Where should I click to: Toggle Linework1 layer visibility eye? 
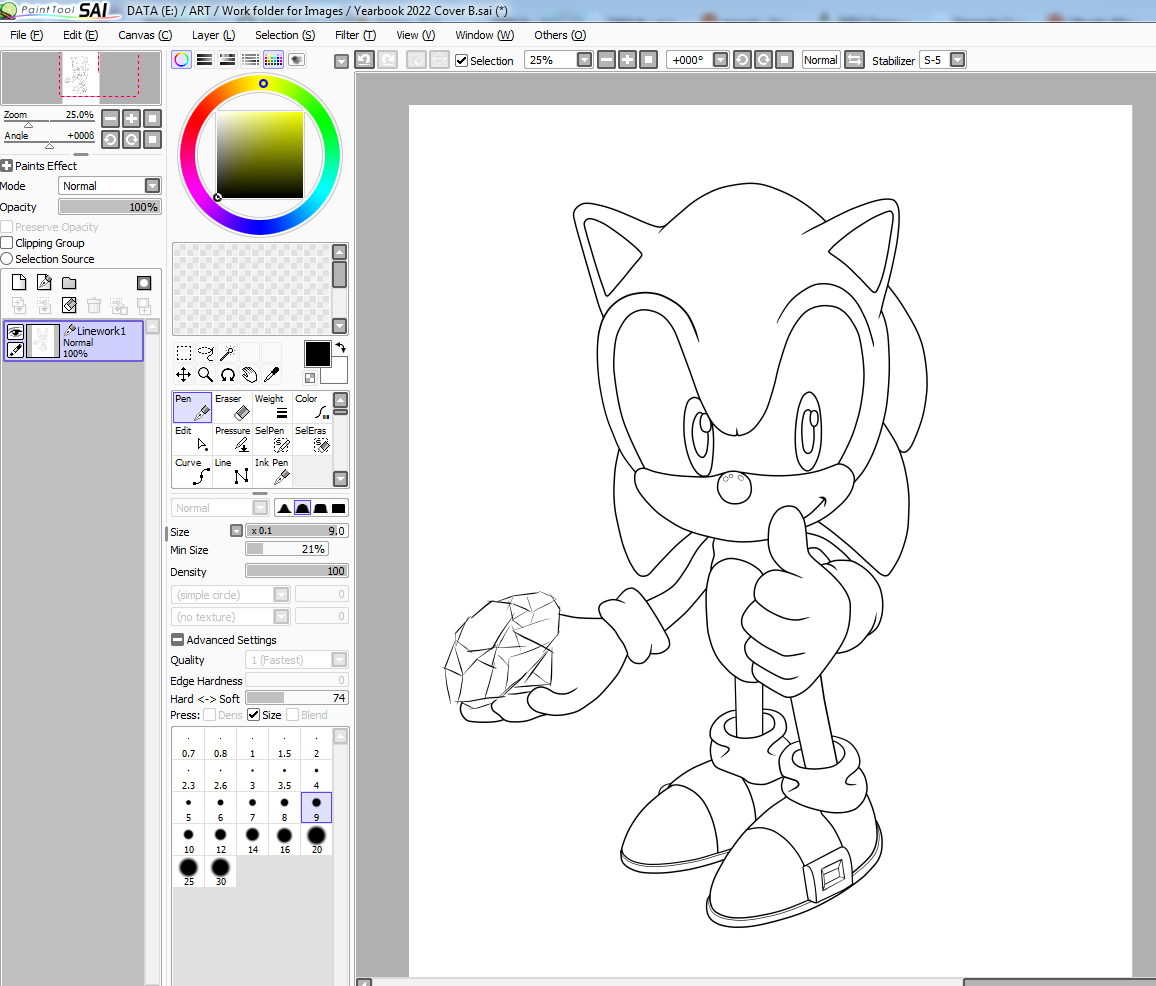15,332
